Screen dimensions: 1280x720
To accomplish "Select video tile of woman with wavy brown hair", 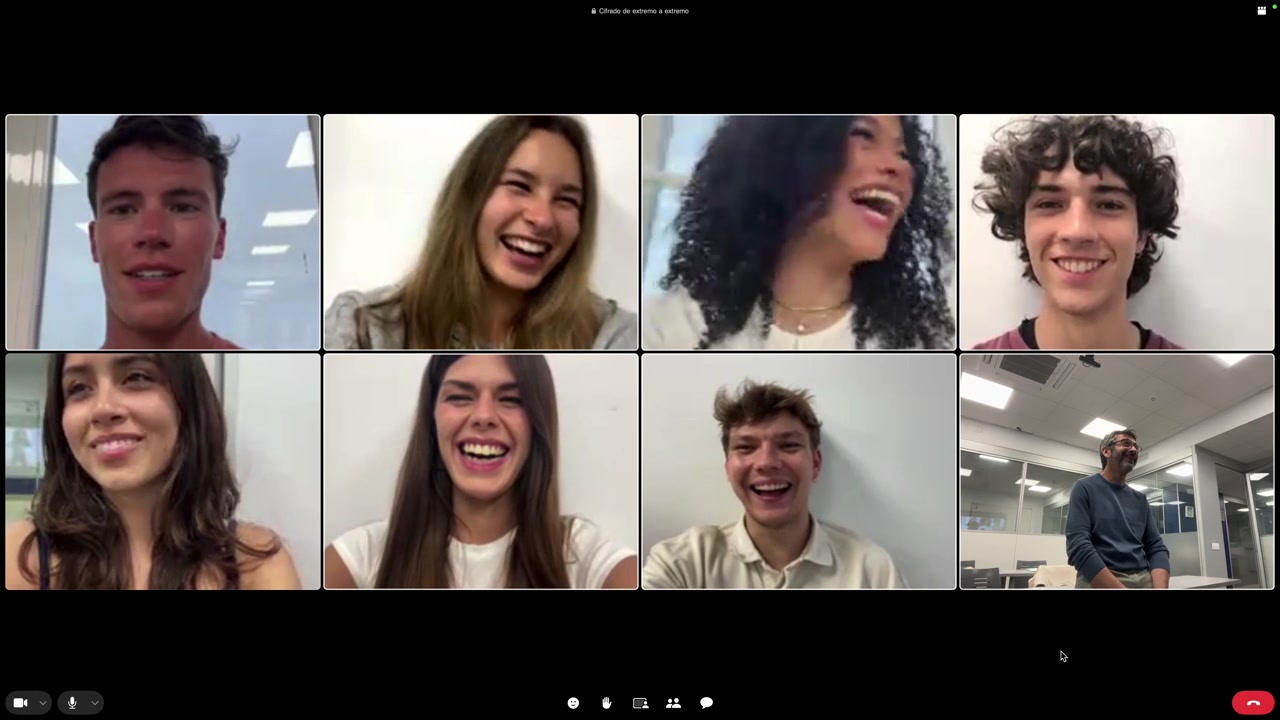I will (x=163, y=471).
